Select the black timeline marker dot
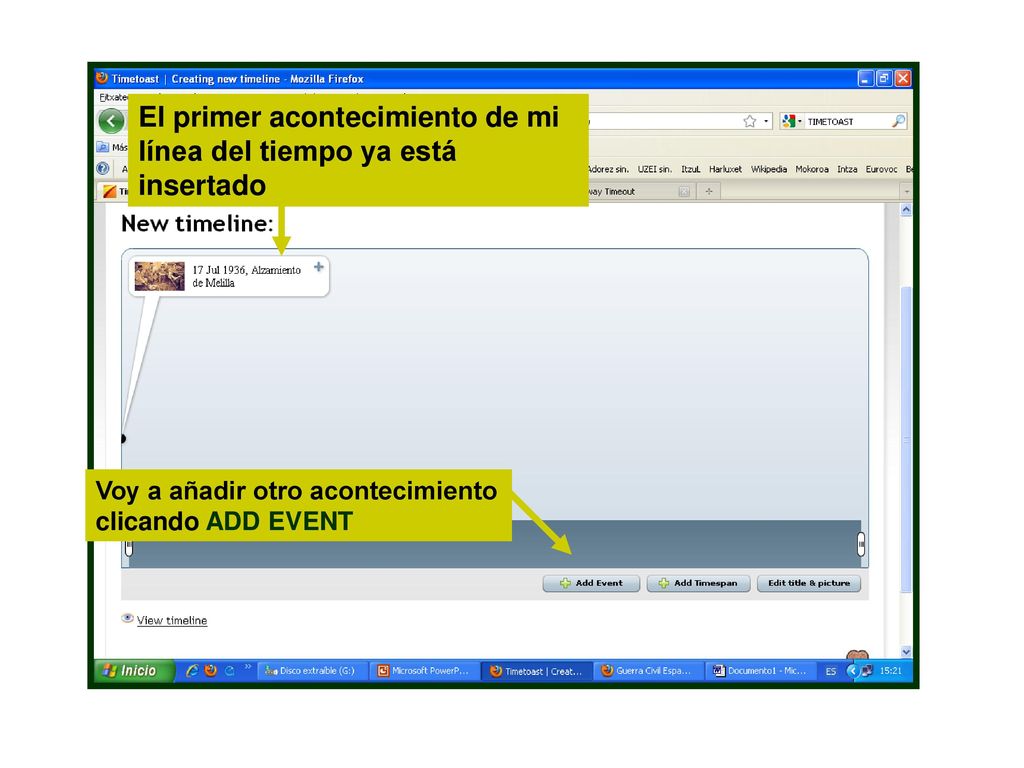 click(123, 438)
